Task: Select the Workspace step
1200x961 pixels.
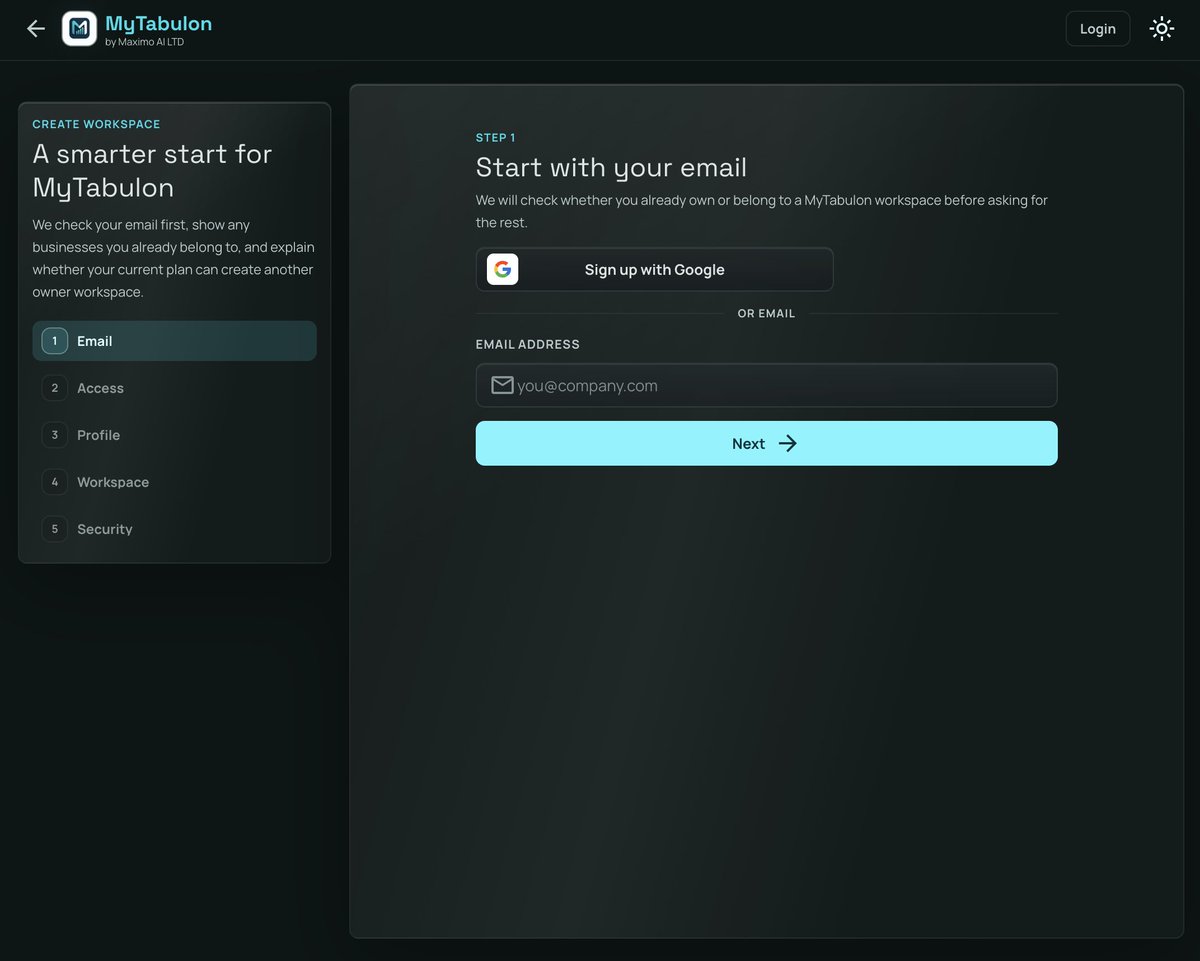Action: click(x=174, y=482)
